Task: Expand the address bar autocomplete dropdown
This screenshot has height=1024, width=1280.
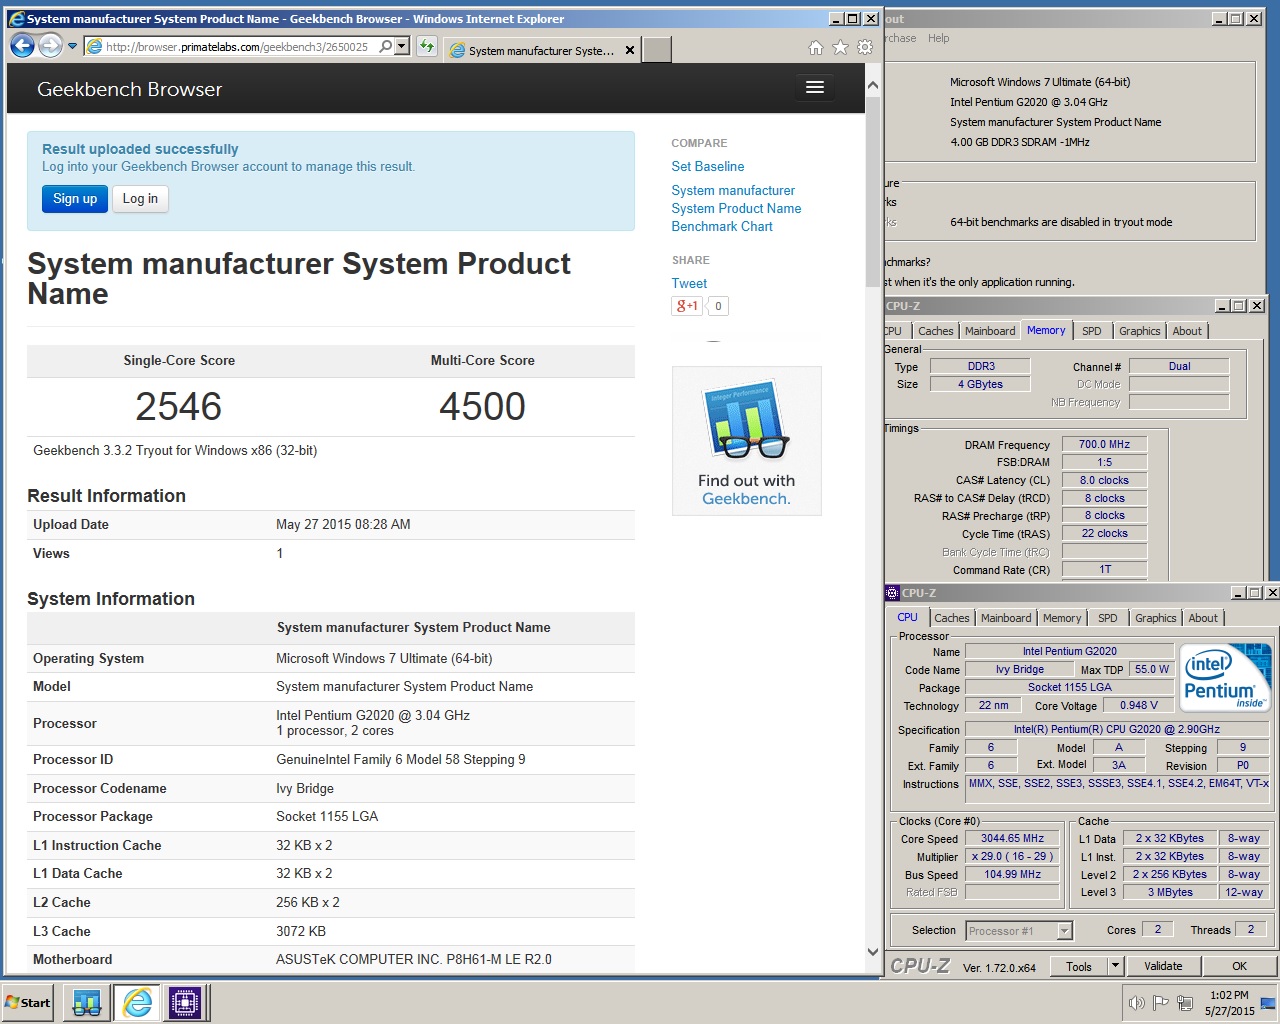Action: [402, 46]
